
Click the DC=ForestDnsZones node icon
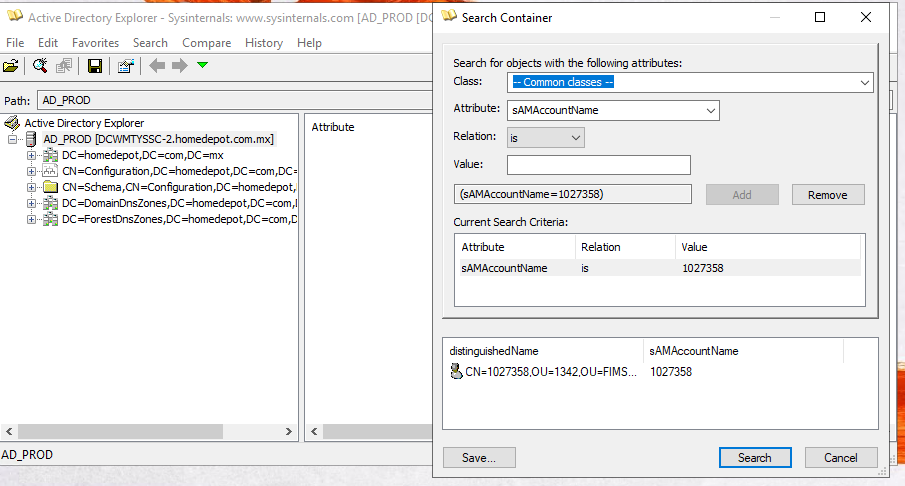(51, 219)
